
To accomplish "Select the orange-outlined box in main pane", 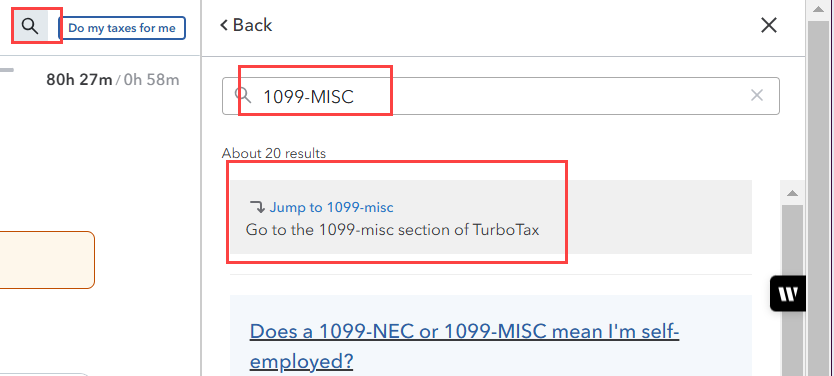I will (47, 260).
